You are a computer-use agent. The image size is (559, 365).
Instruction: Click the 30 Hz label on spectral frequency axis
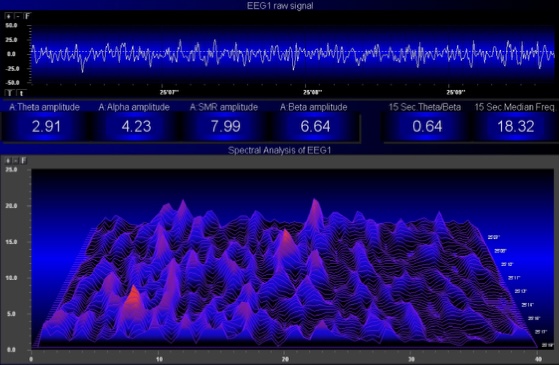(x=411, y=359)
